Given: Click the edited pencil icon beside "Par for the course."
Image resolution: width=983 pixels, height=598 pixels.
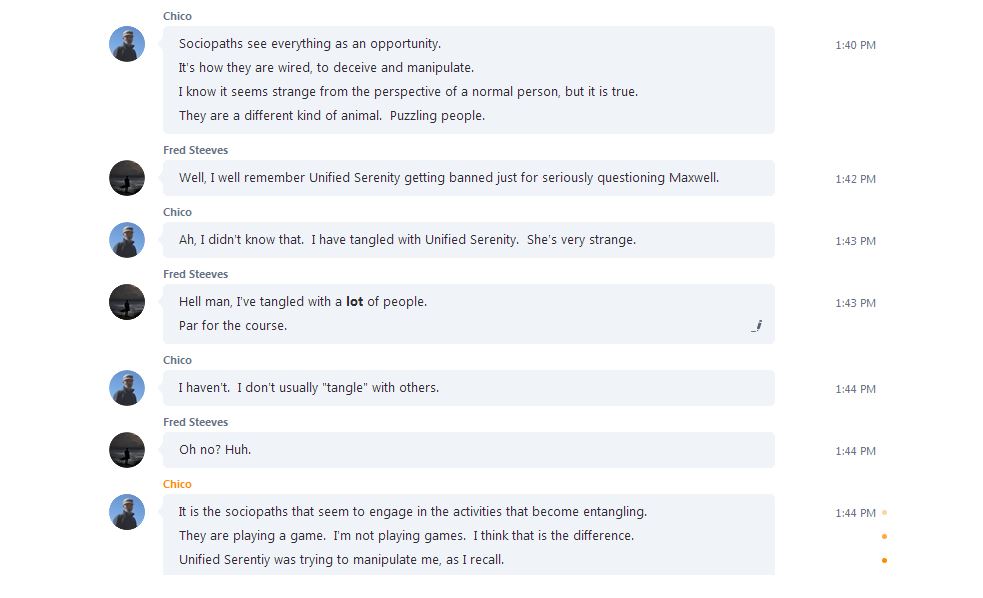Looking at the screenshot, I should 757,325.
